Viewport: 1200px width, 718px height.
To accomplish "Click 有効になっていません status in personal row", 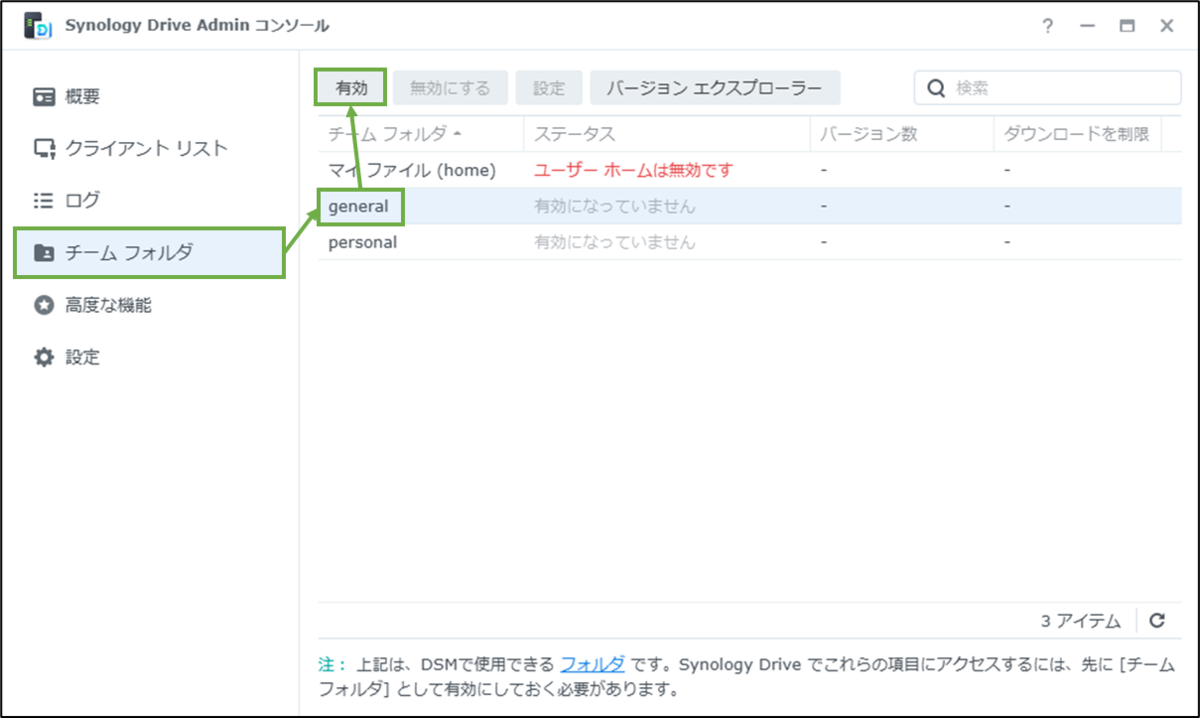I will 615,242.
